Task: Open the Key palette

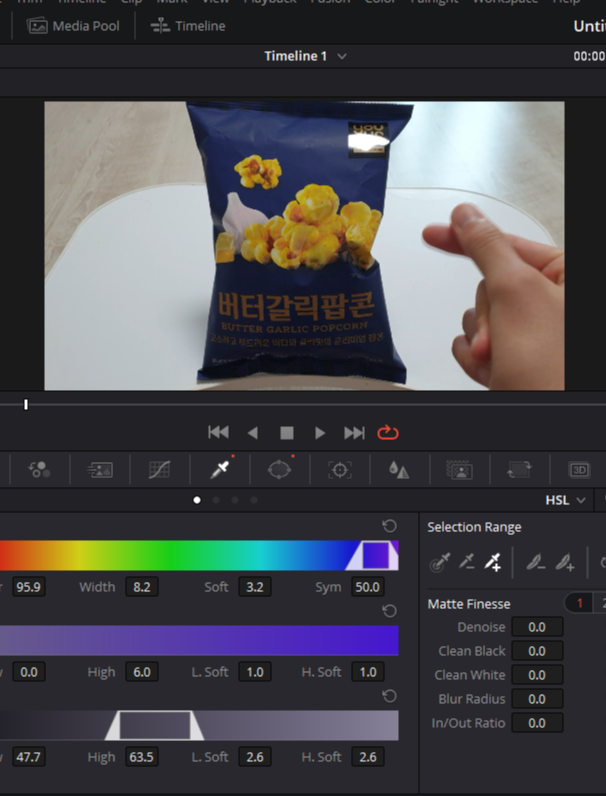Action: [459, 470]
